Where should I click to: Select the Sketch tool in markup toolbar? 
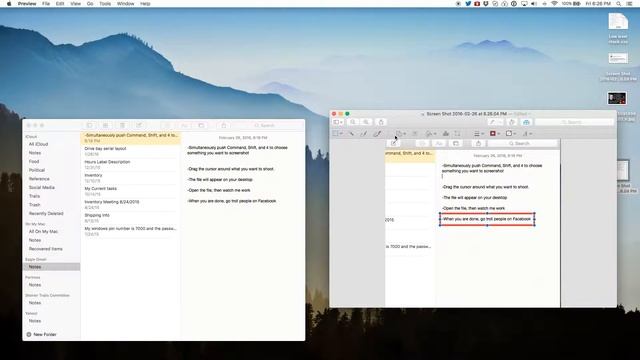click(x=364, y=133)
